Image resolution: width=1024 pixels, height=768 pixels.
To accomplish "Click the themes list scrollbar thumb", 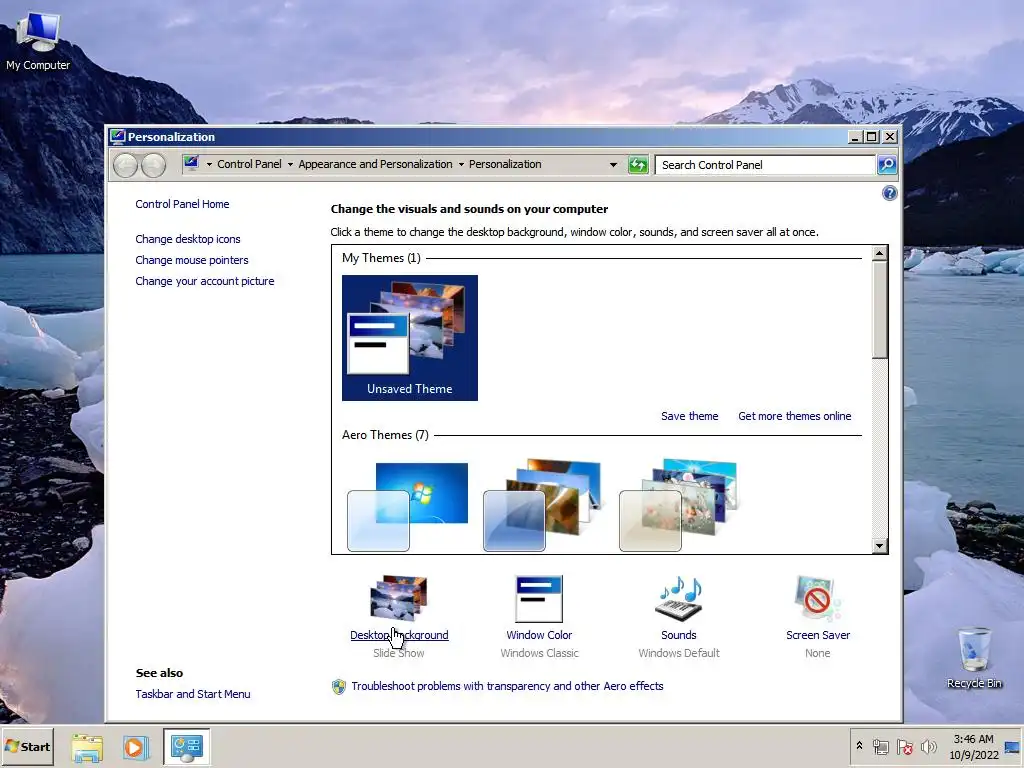I will click(880, 310).
